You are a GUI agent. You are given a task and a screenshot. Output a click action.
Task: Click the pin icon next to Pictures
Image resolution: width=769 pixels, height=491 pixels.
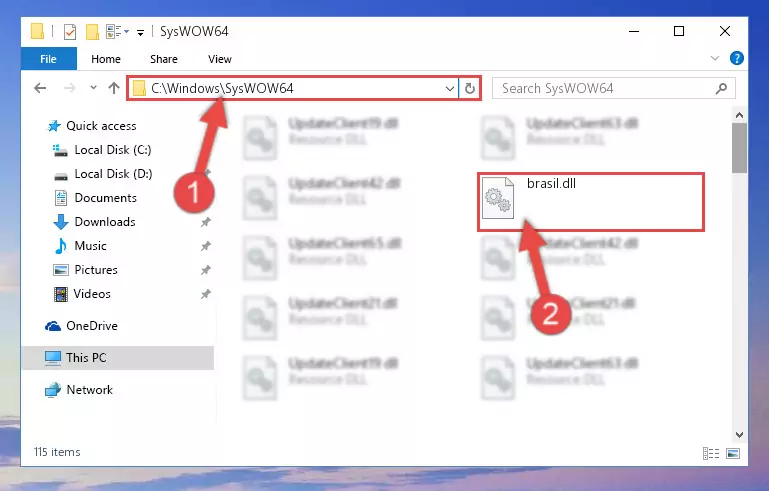(x=205, y=270)
